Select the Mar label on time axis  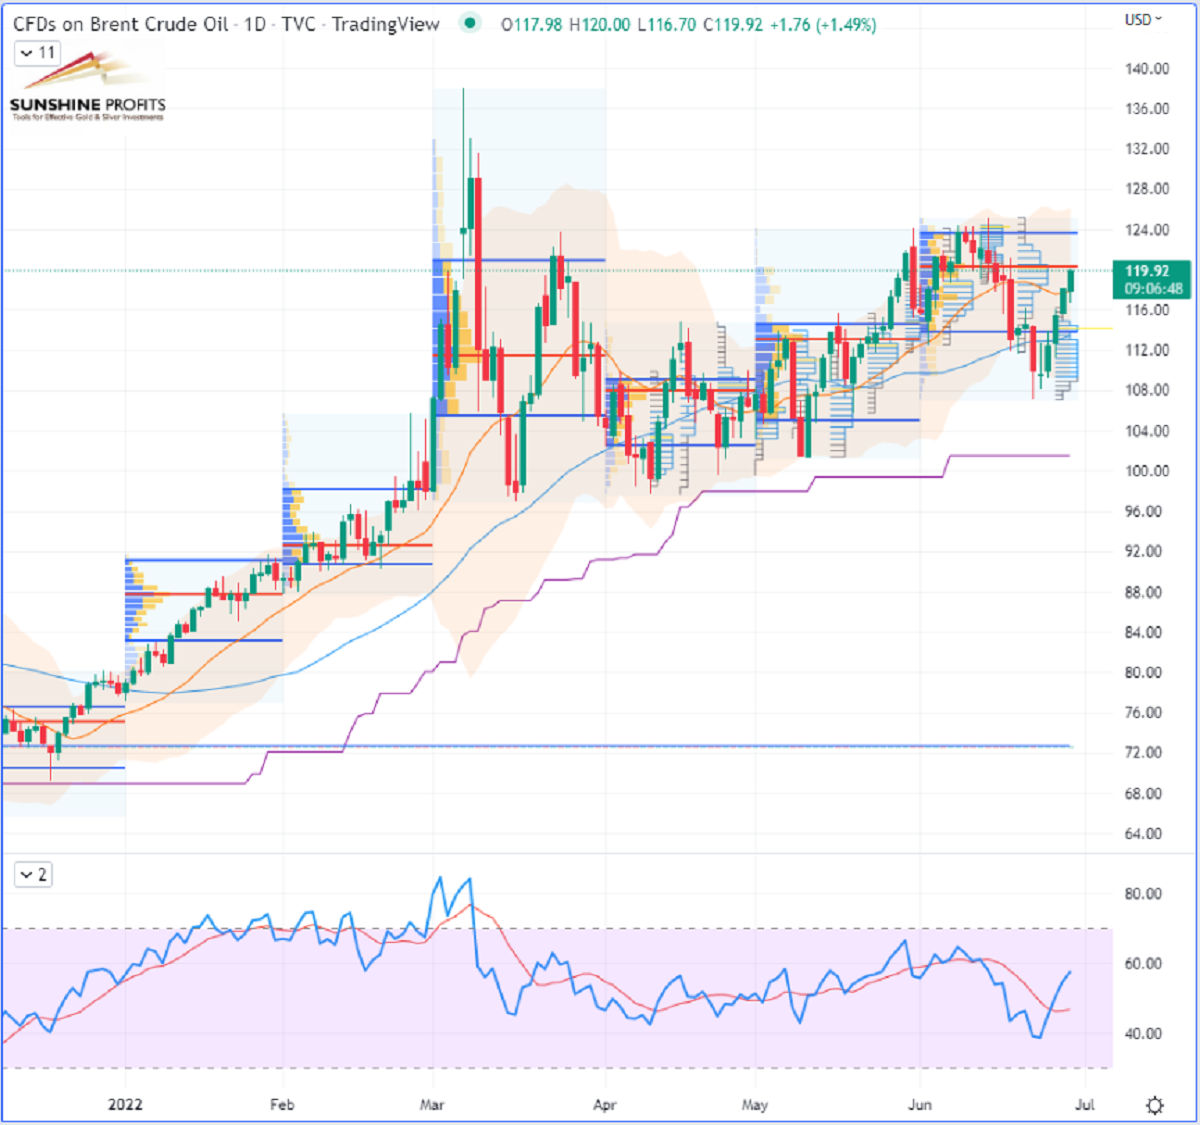click(433, 1105)
